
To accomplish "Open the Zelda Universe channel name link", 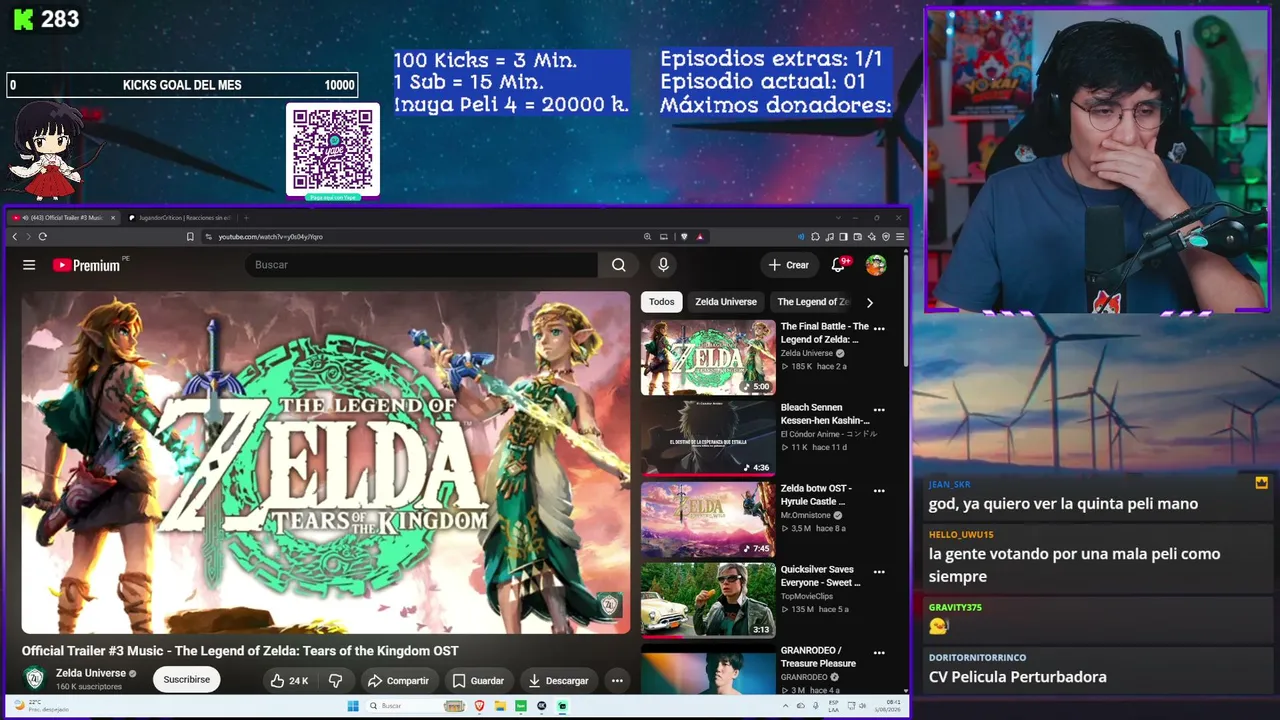I will [x=91, y=673].
